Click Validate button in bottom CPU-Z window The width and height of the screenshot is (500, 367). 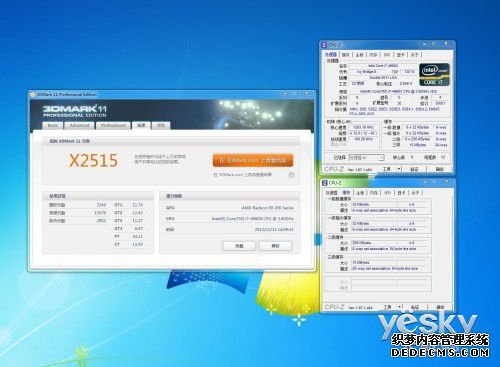(415, 307)
